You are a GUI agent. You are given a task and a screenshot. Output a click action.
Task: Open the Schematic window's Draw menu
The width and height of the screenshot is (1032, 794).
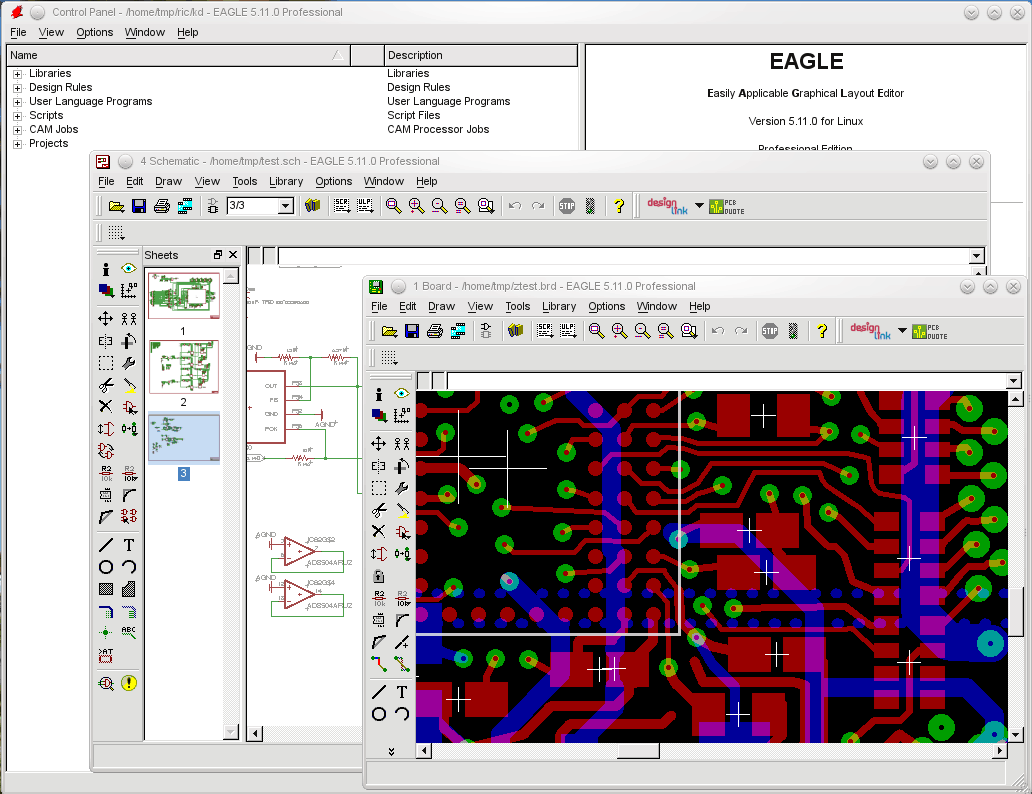pos(168,181)
